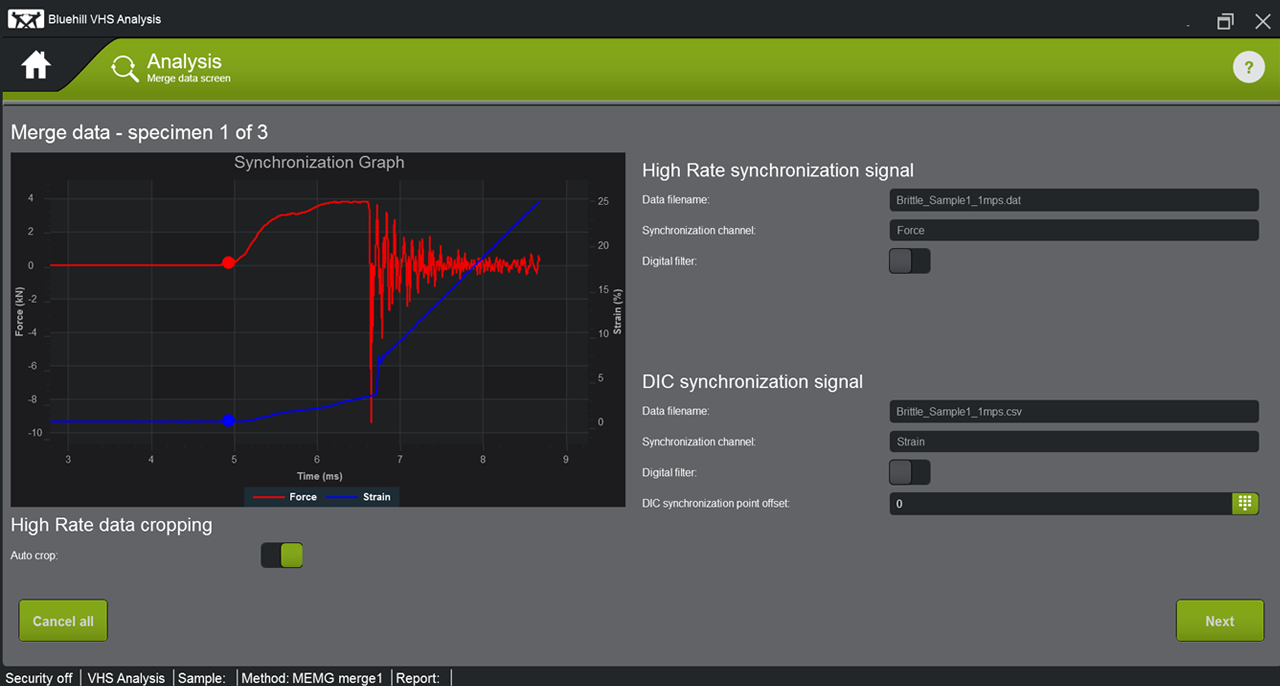
Task: Open the Brittle_Sample1_1mps.dat data filename field
Action: pyautogui.click(x=1073, y=200)
